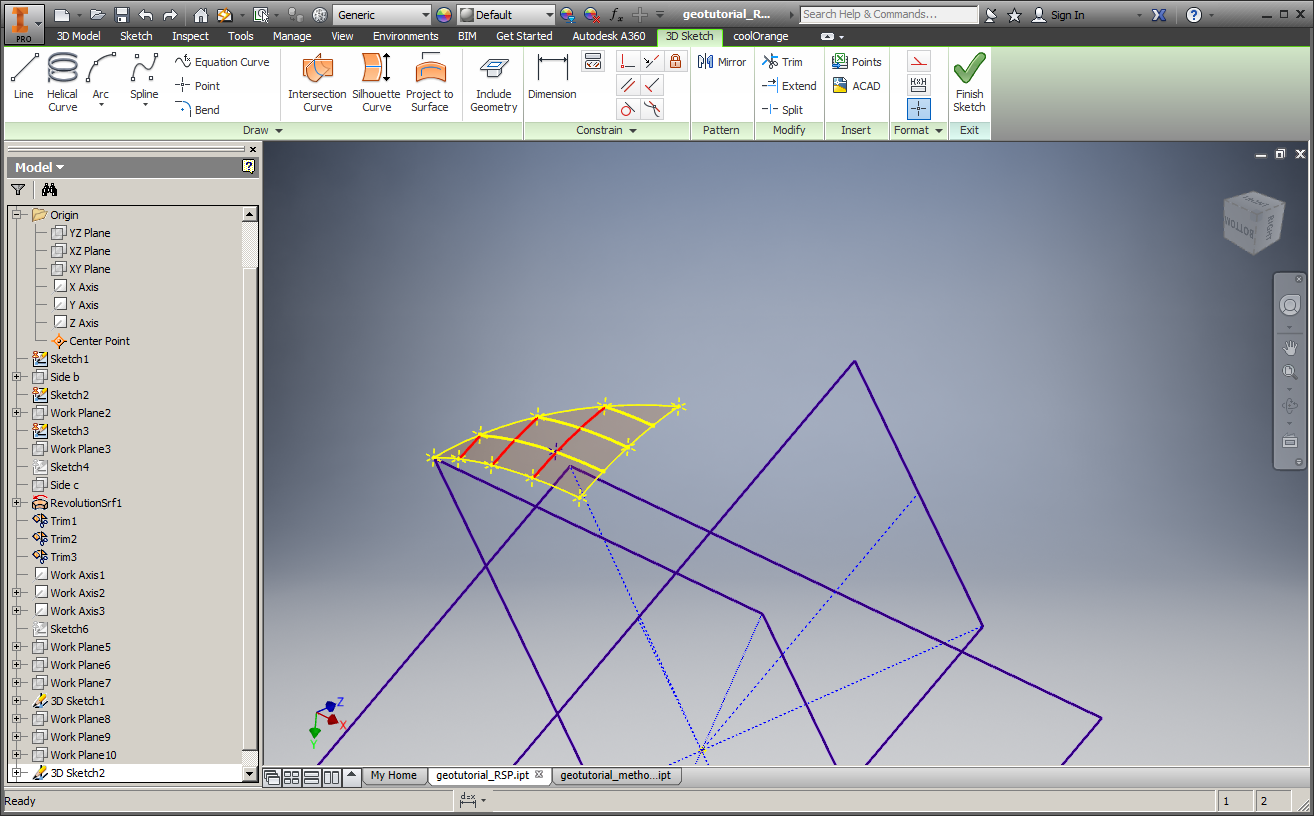The width and height of the screenshot is (1314, 816).
Task: Click the Search Help & Commands field
Action: 889,15
